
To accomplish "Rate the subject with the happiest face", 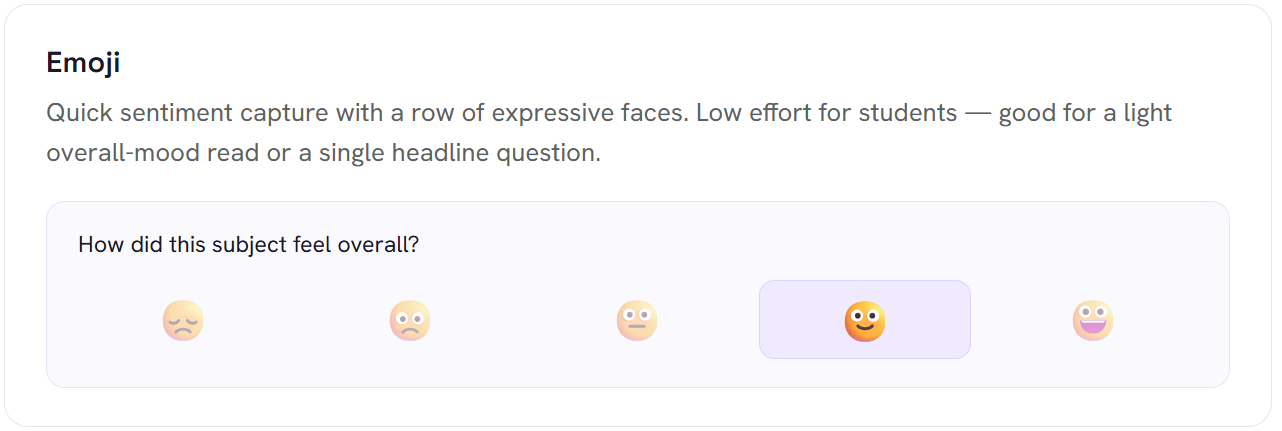I will tap(1093, 320).
